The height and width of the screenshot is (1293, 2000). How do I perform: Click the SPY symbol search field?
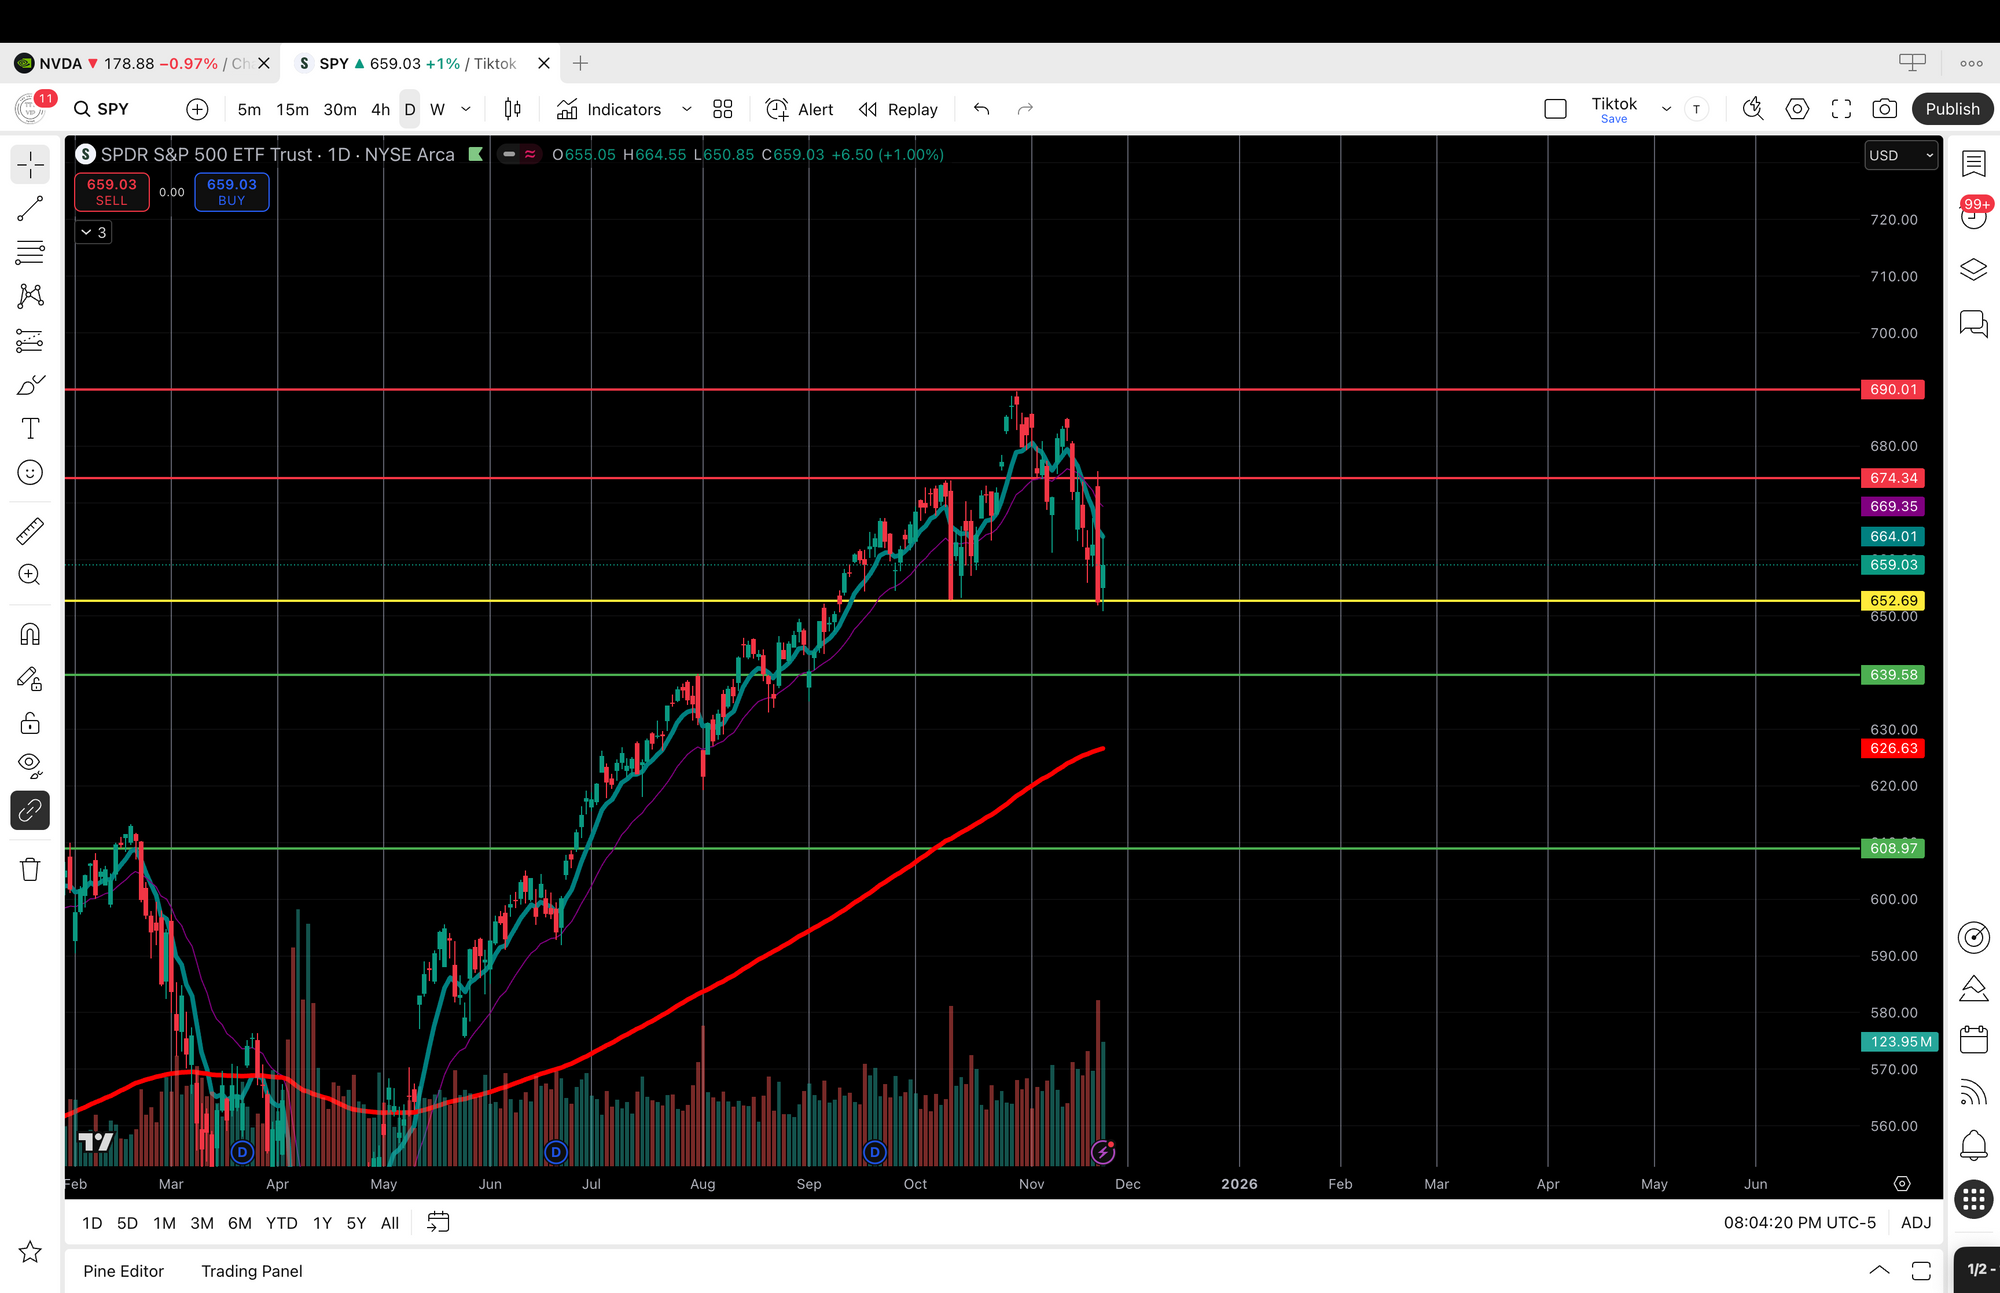point(112,109)
